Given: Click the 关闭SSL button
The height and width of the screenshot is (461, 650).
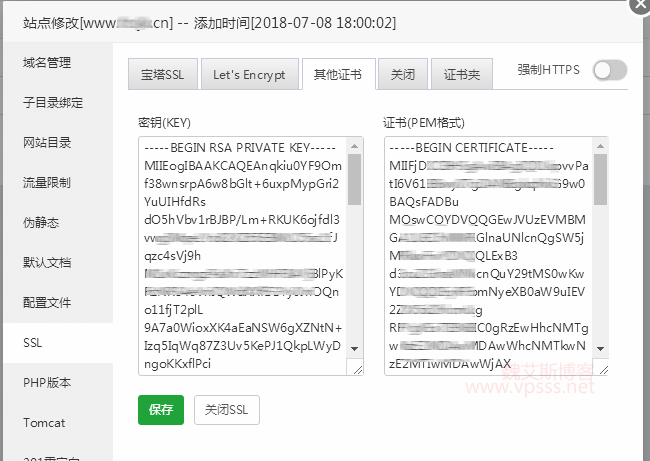Looking at the screenshot, I should point(227,410).
